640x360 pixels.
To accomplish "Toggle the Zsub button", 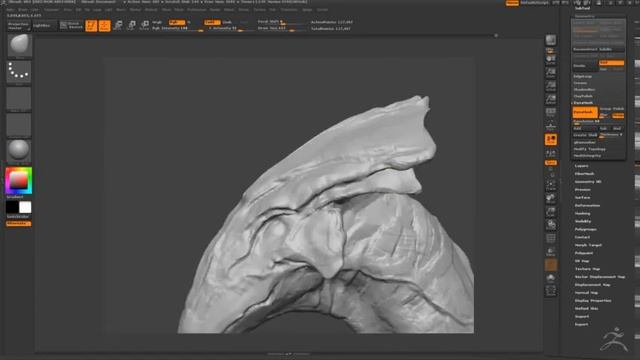I will 227,22.
